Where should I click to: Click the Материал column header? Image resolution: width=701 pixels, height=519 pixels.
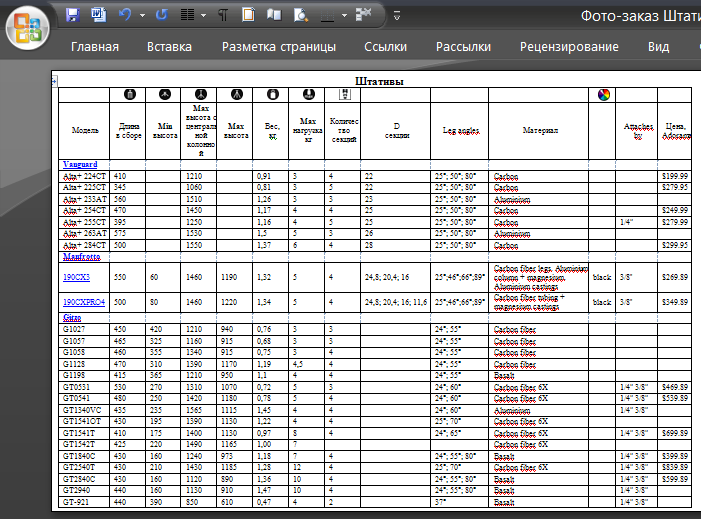click(x=540, y=131)
